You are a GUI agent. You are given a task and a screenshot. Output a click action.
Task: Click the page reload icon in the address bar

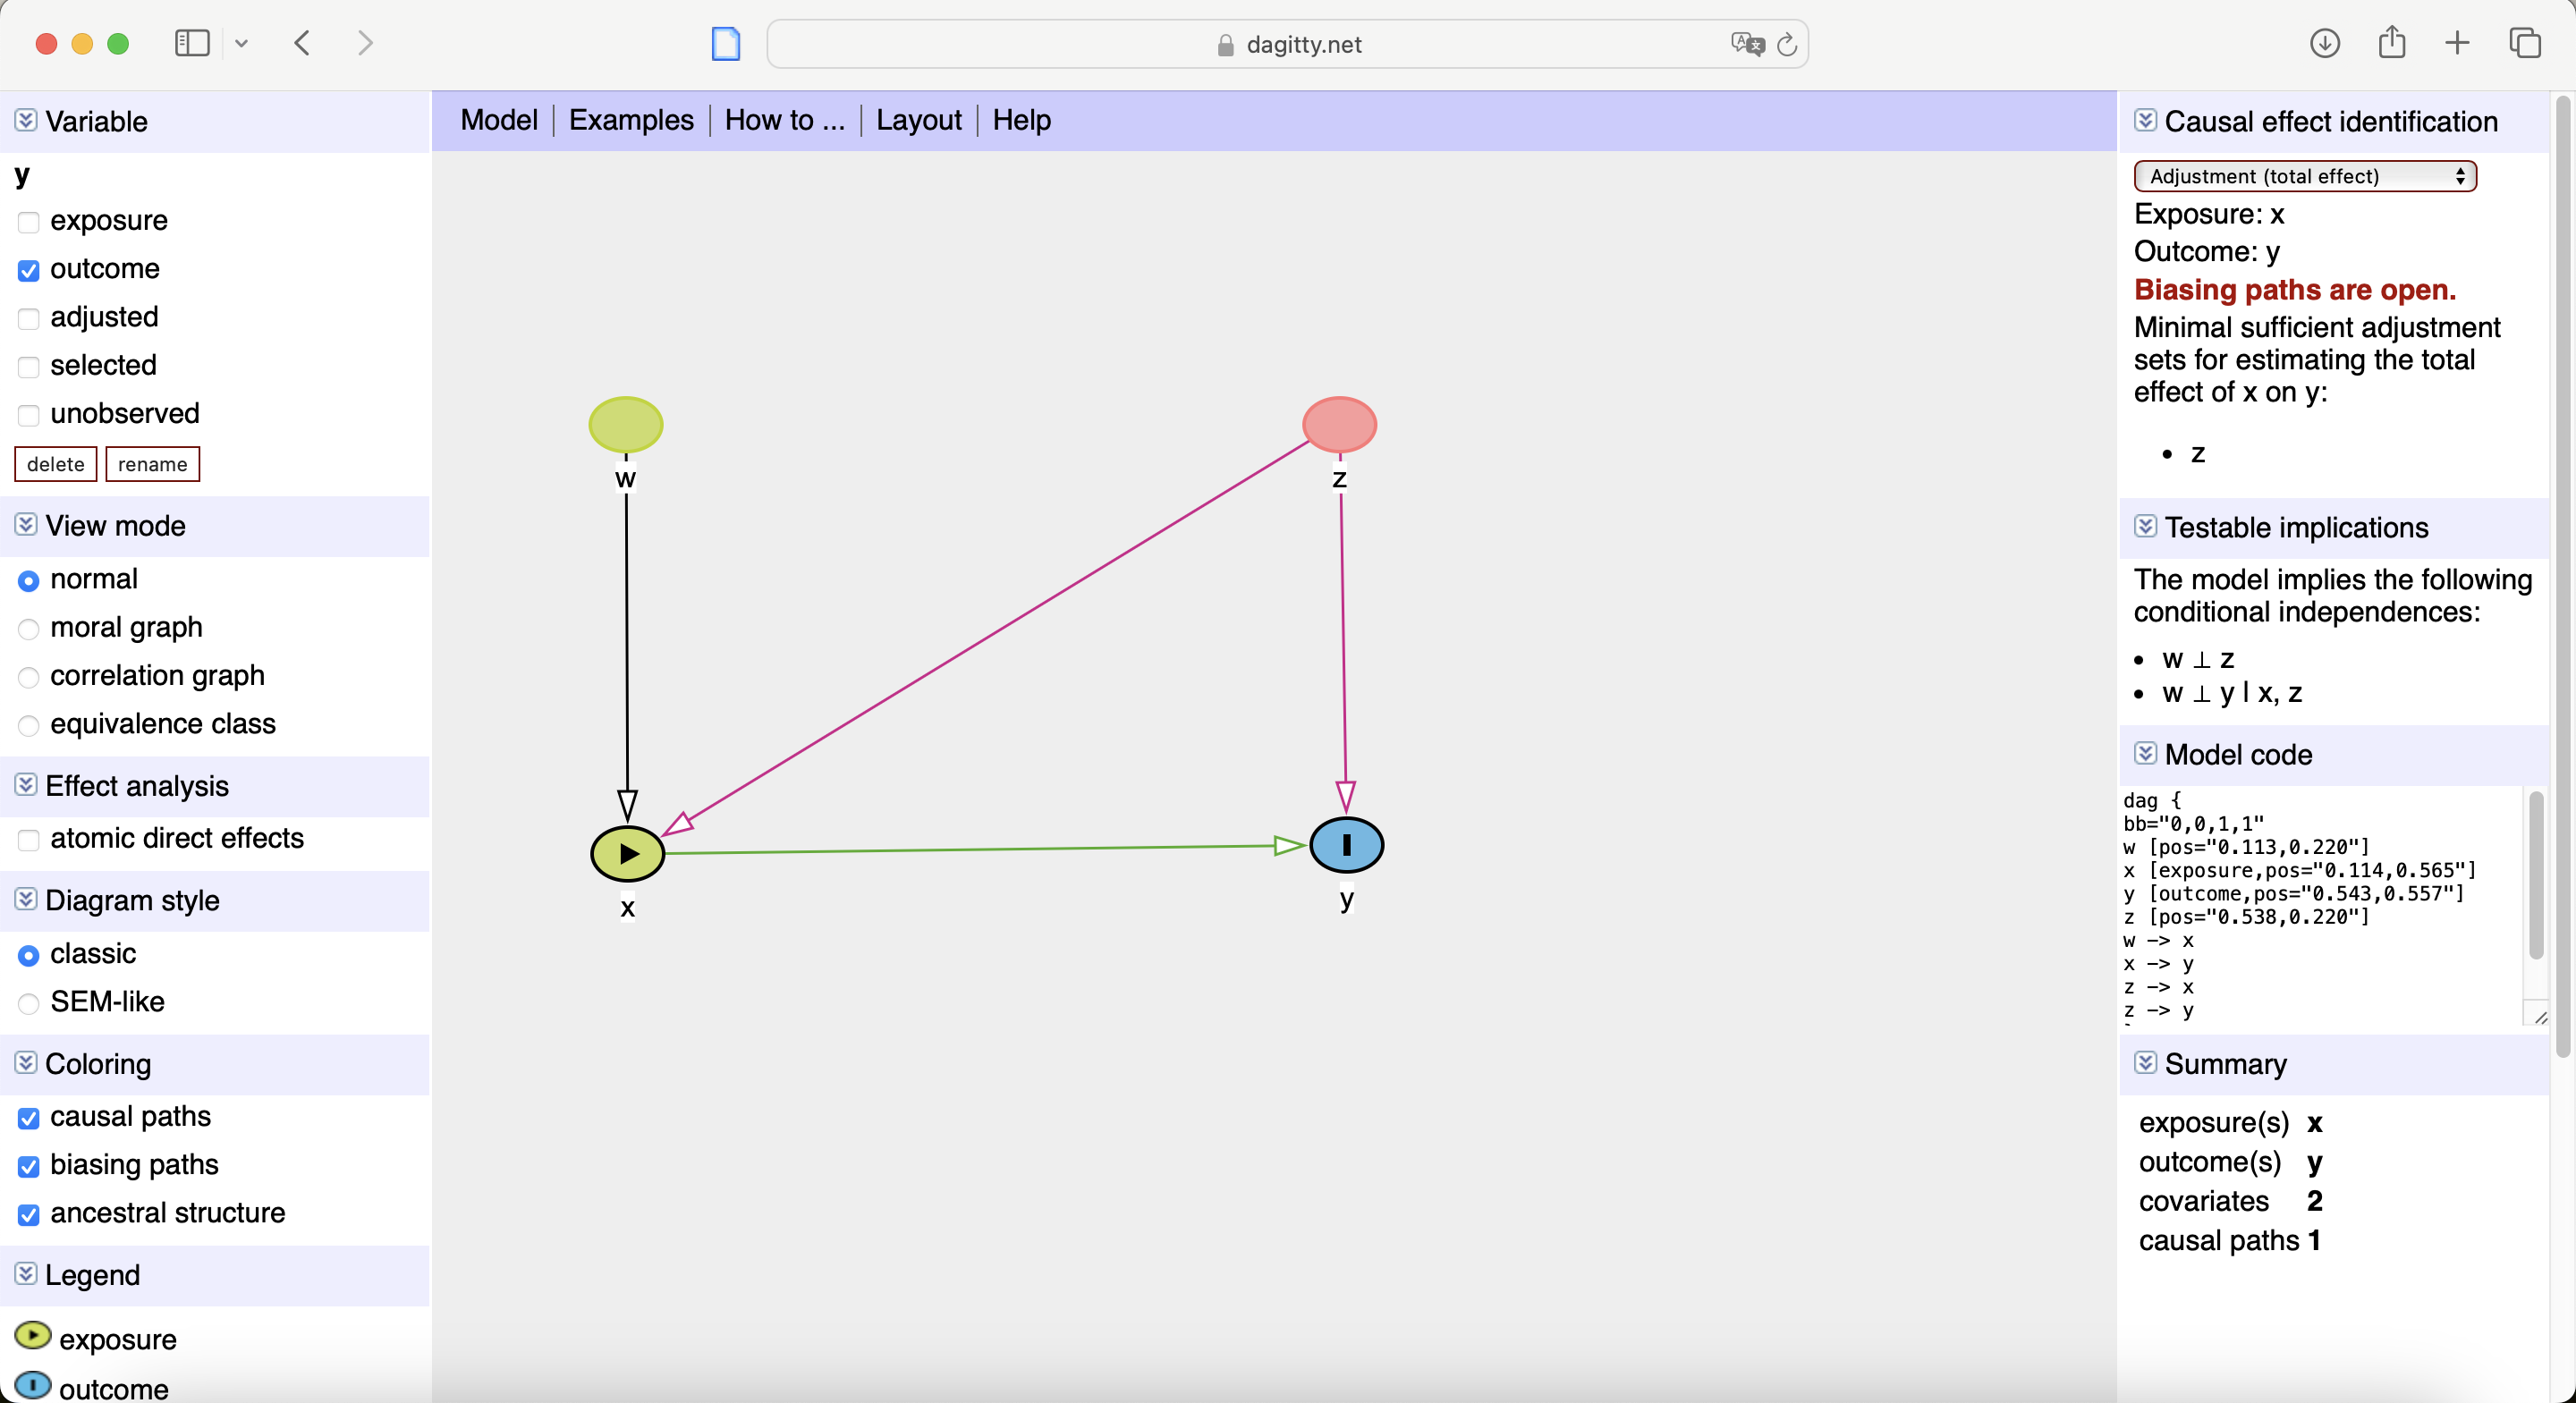[1787, 44]
